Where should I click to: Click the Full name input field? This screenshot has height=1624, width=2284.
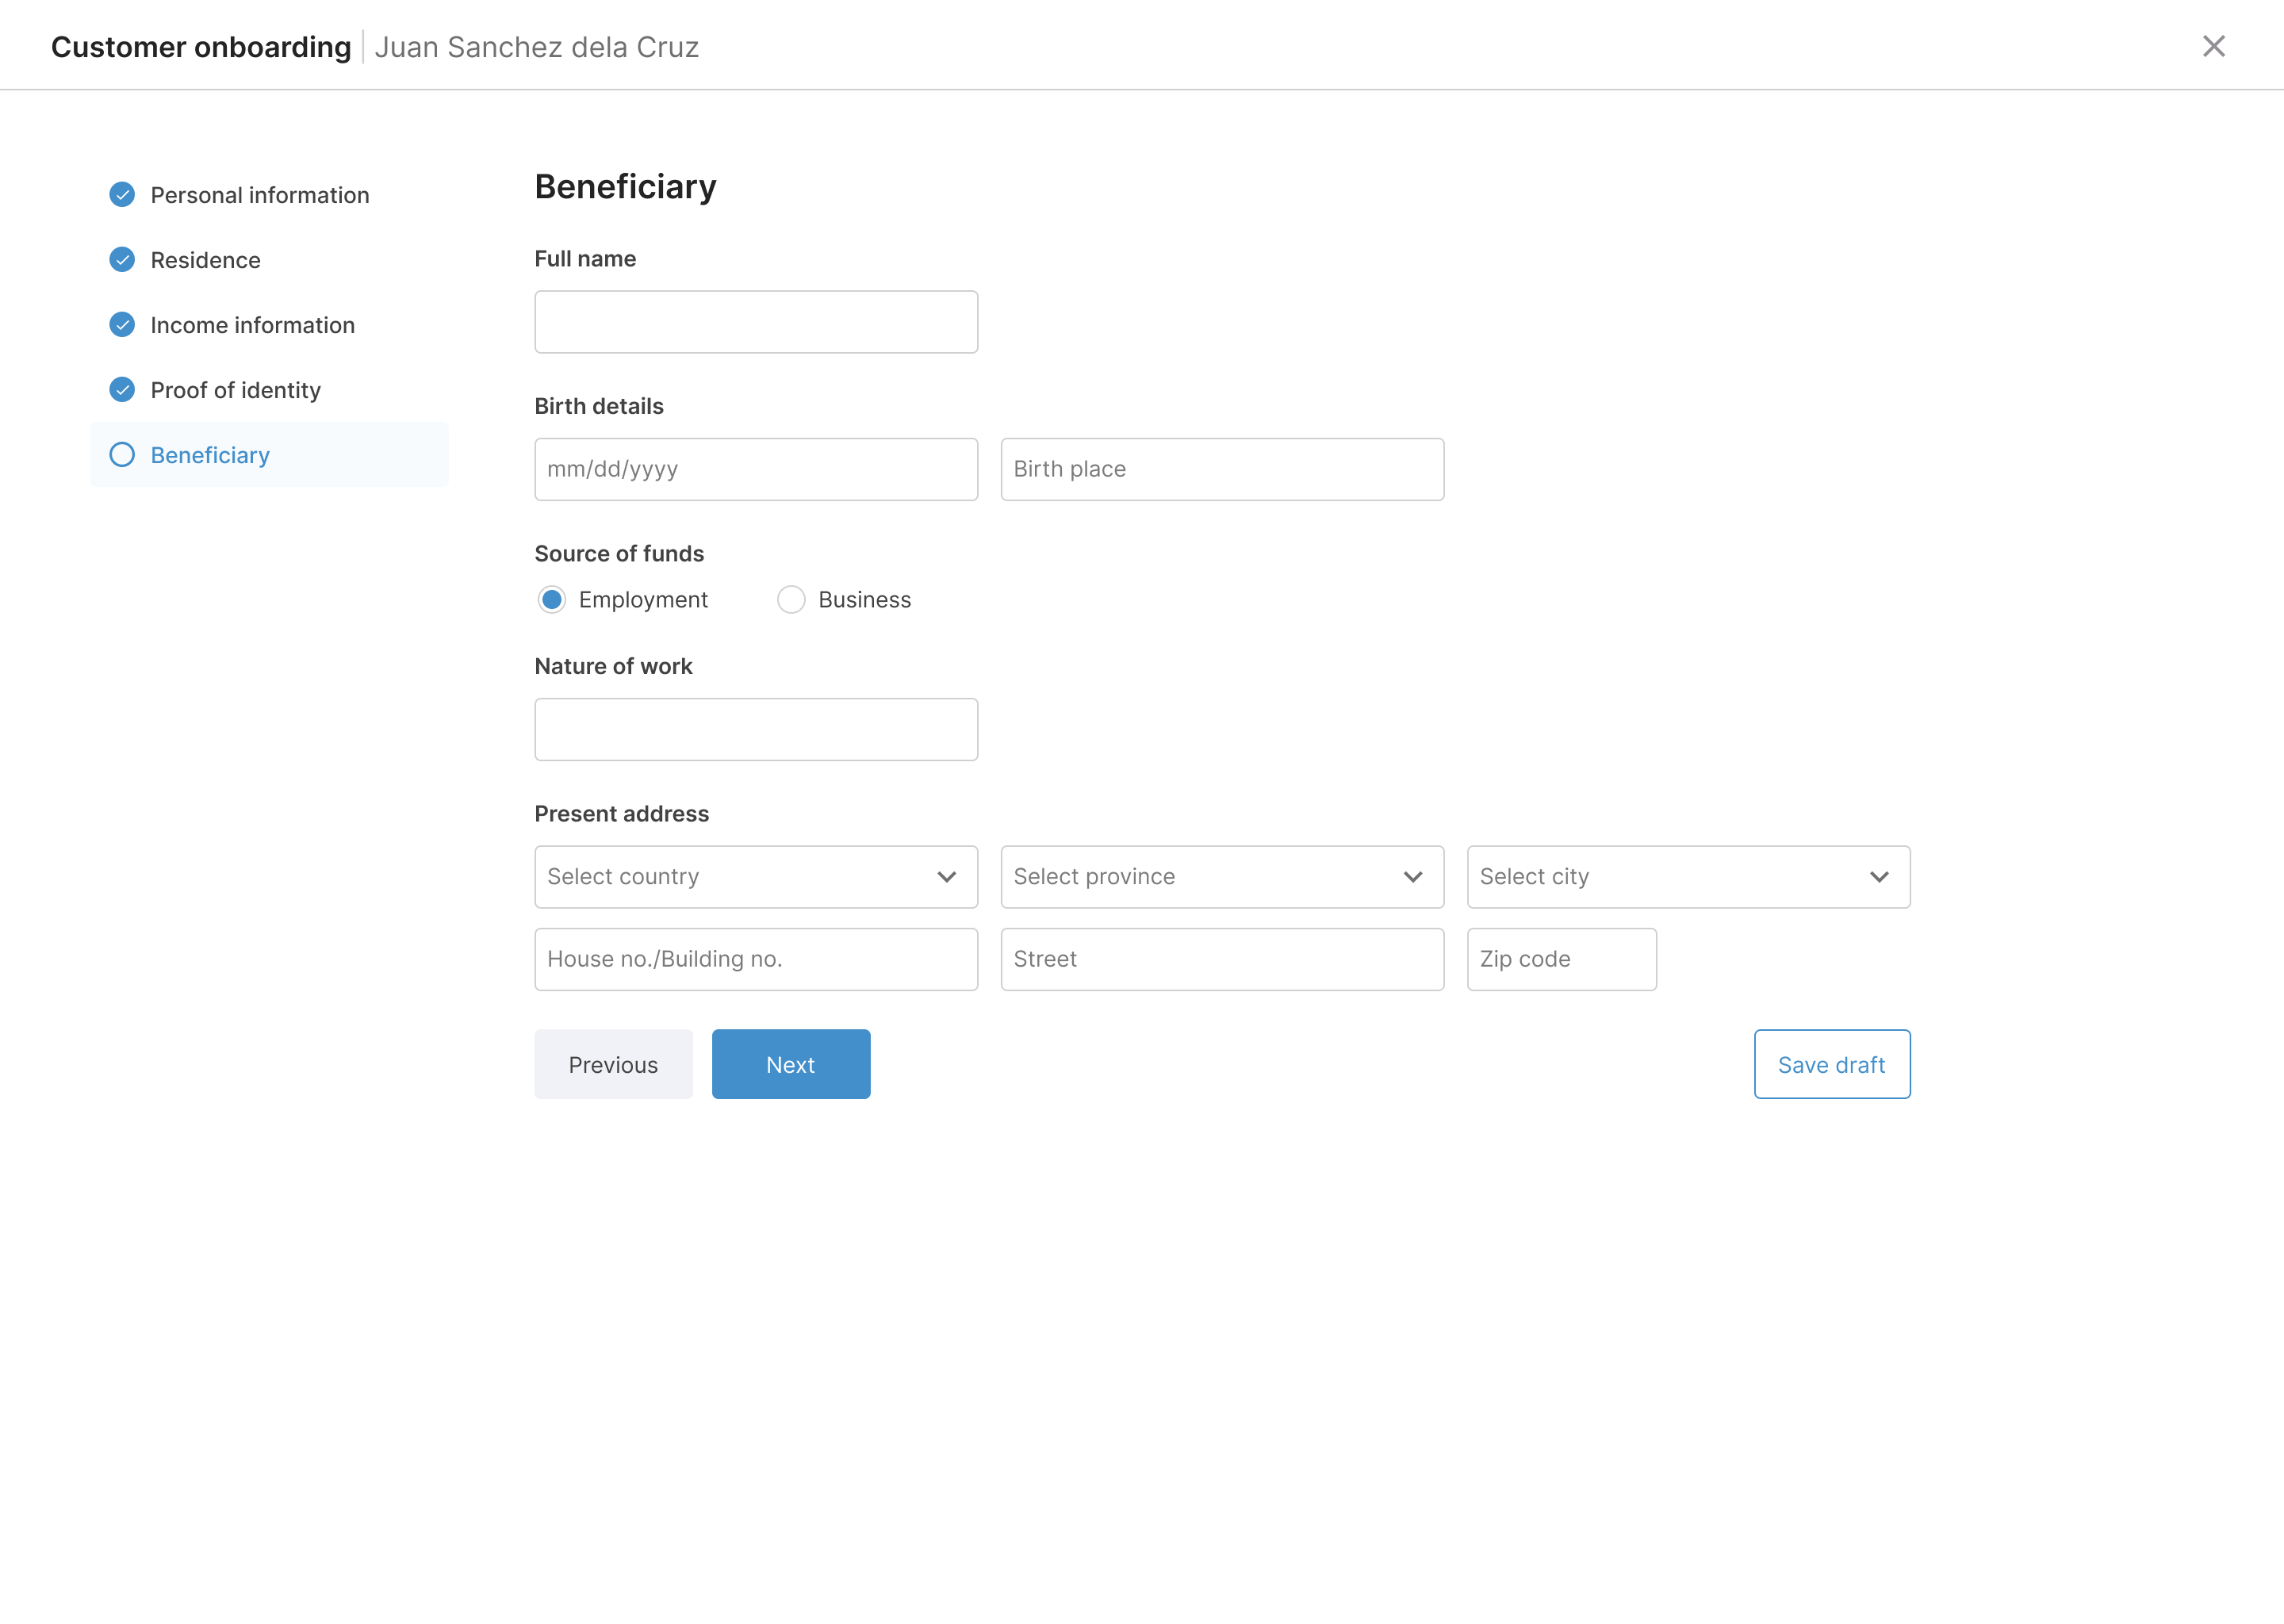click(x=755, y=321)
